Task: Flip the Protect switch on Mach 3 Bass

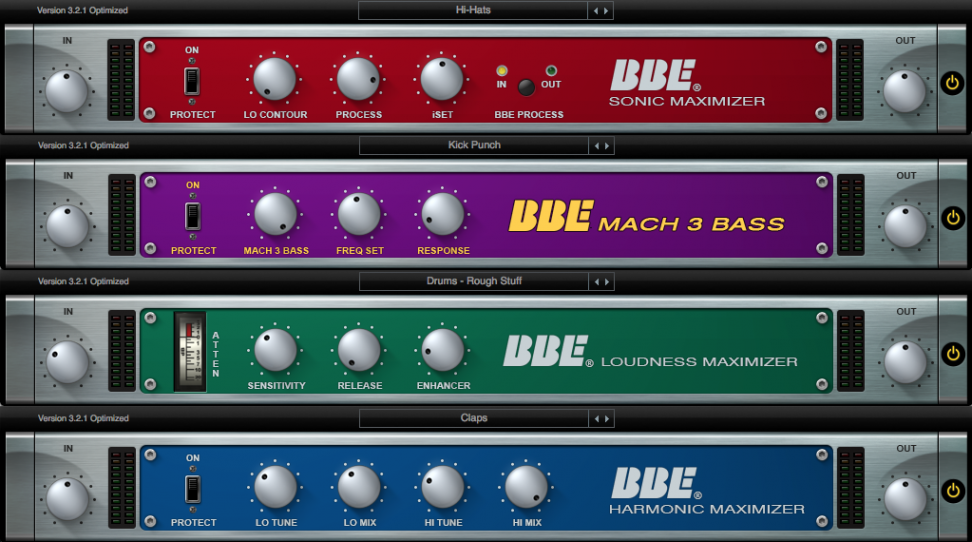Action: tap(192, 216)
